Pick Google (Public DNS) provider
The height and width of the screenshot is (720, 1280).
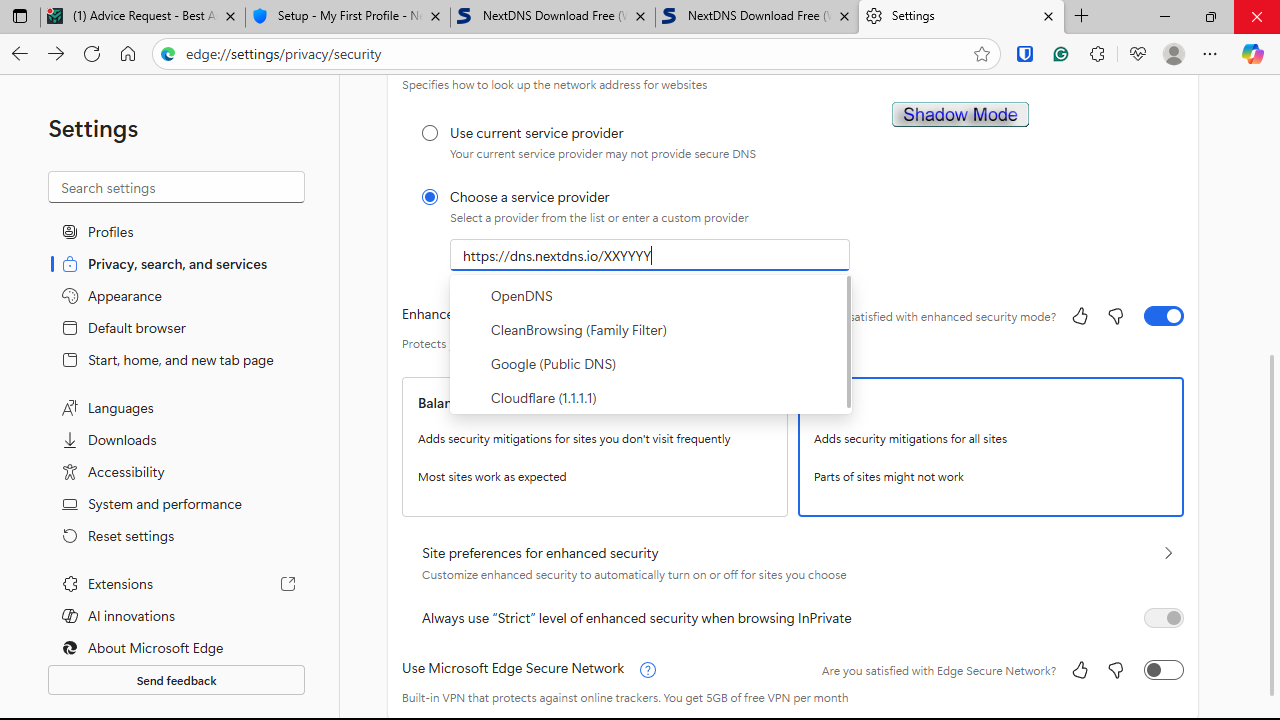point(648,364)
